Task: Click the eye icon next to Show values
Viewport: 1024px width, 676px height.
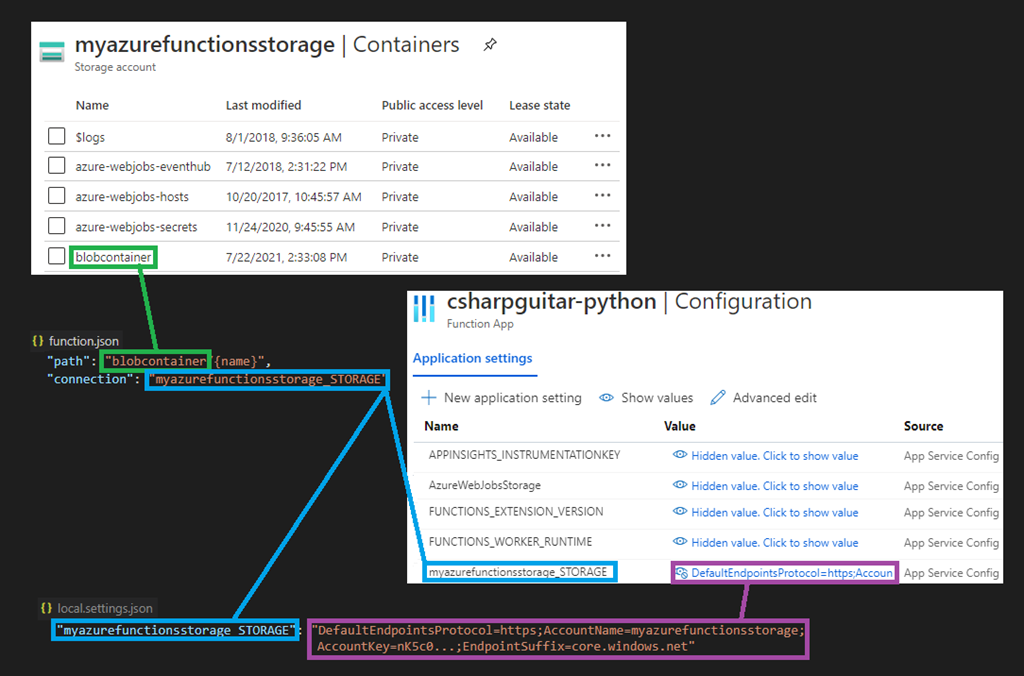Action: (x=606, y=398)
